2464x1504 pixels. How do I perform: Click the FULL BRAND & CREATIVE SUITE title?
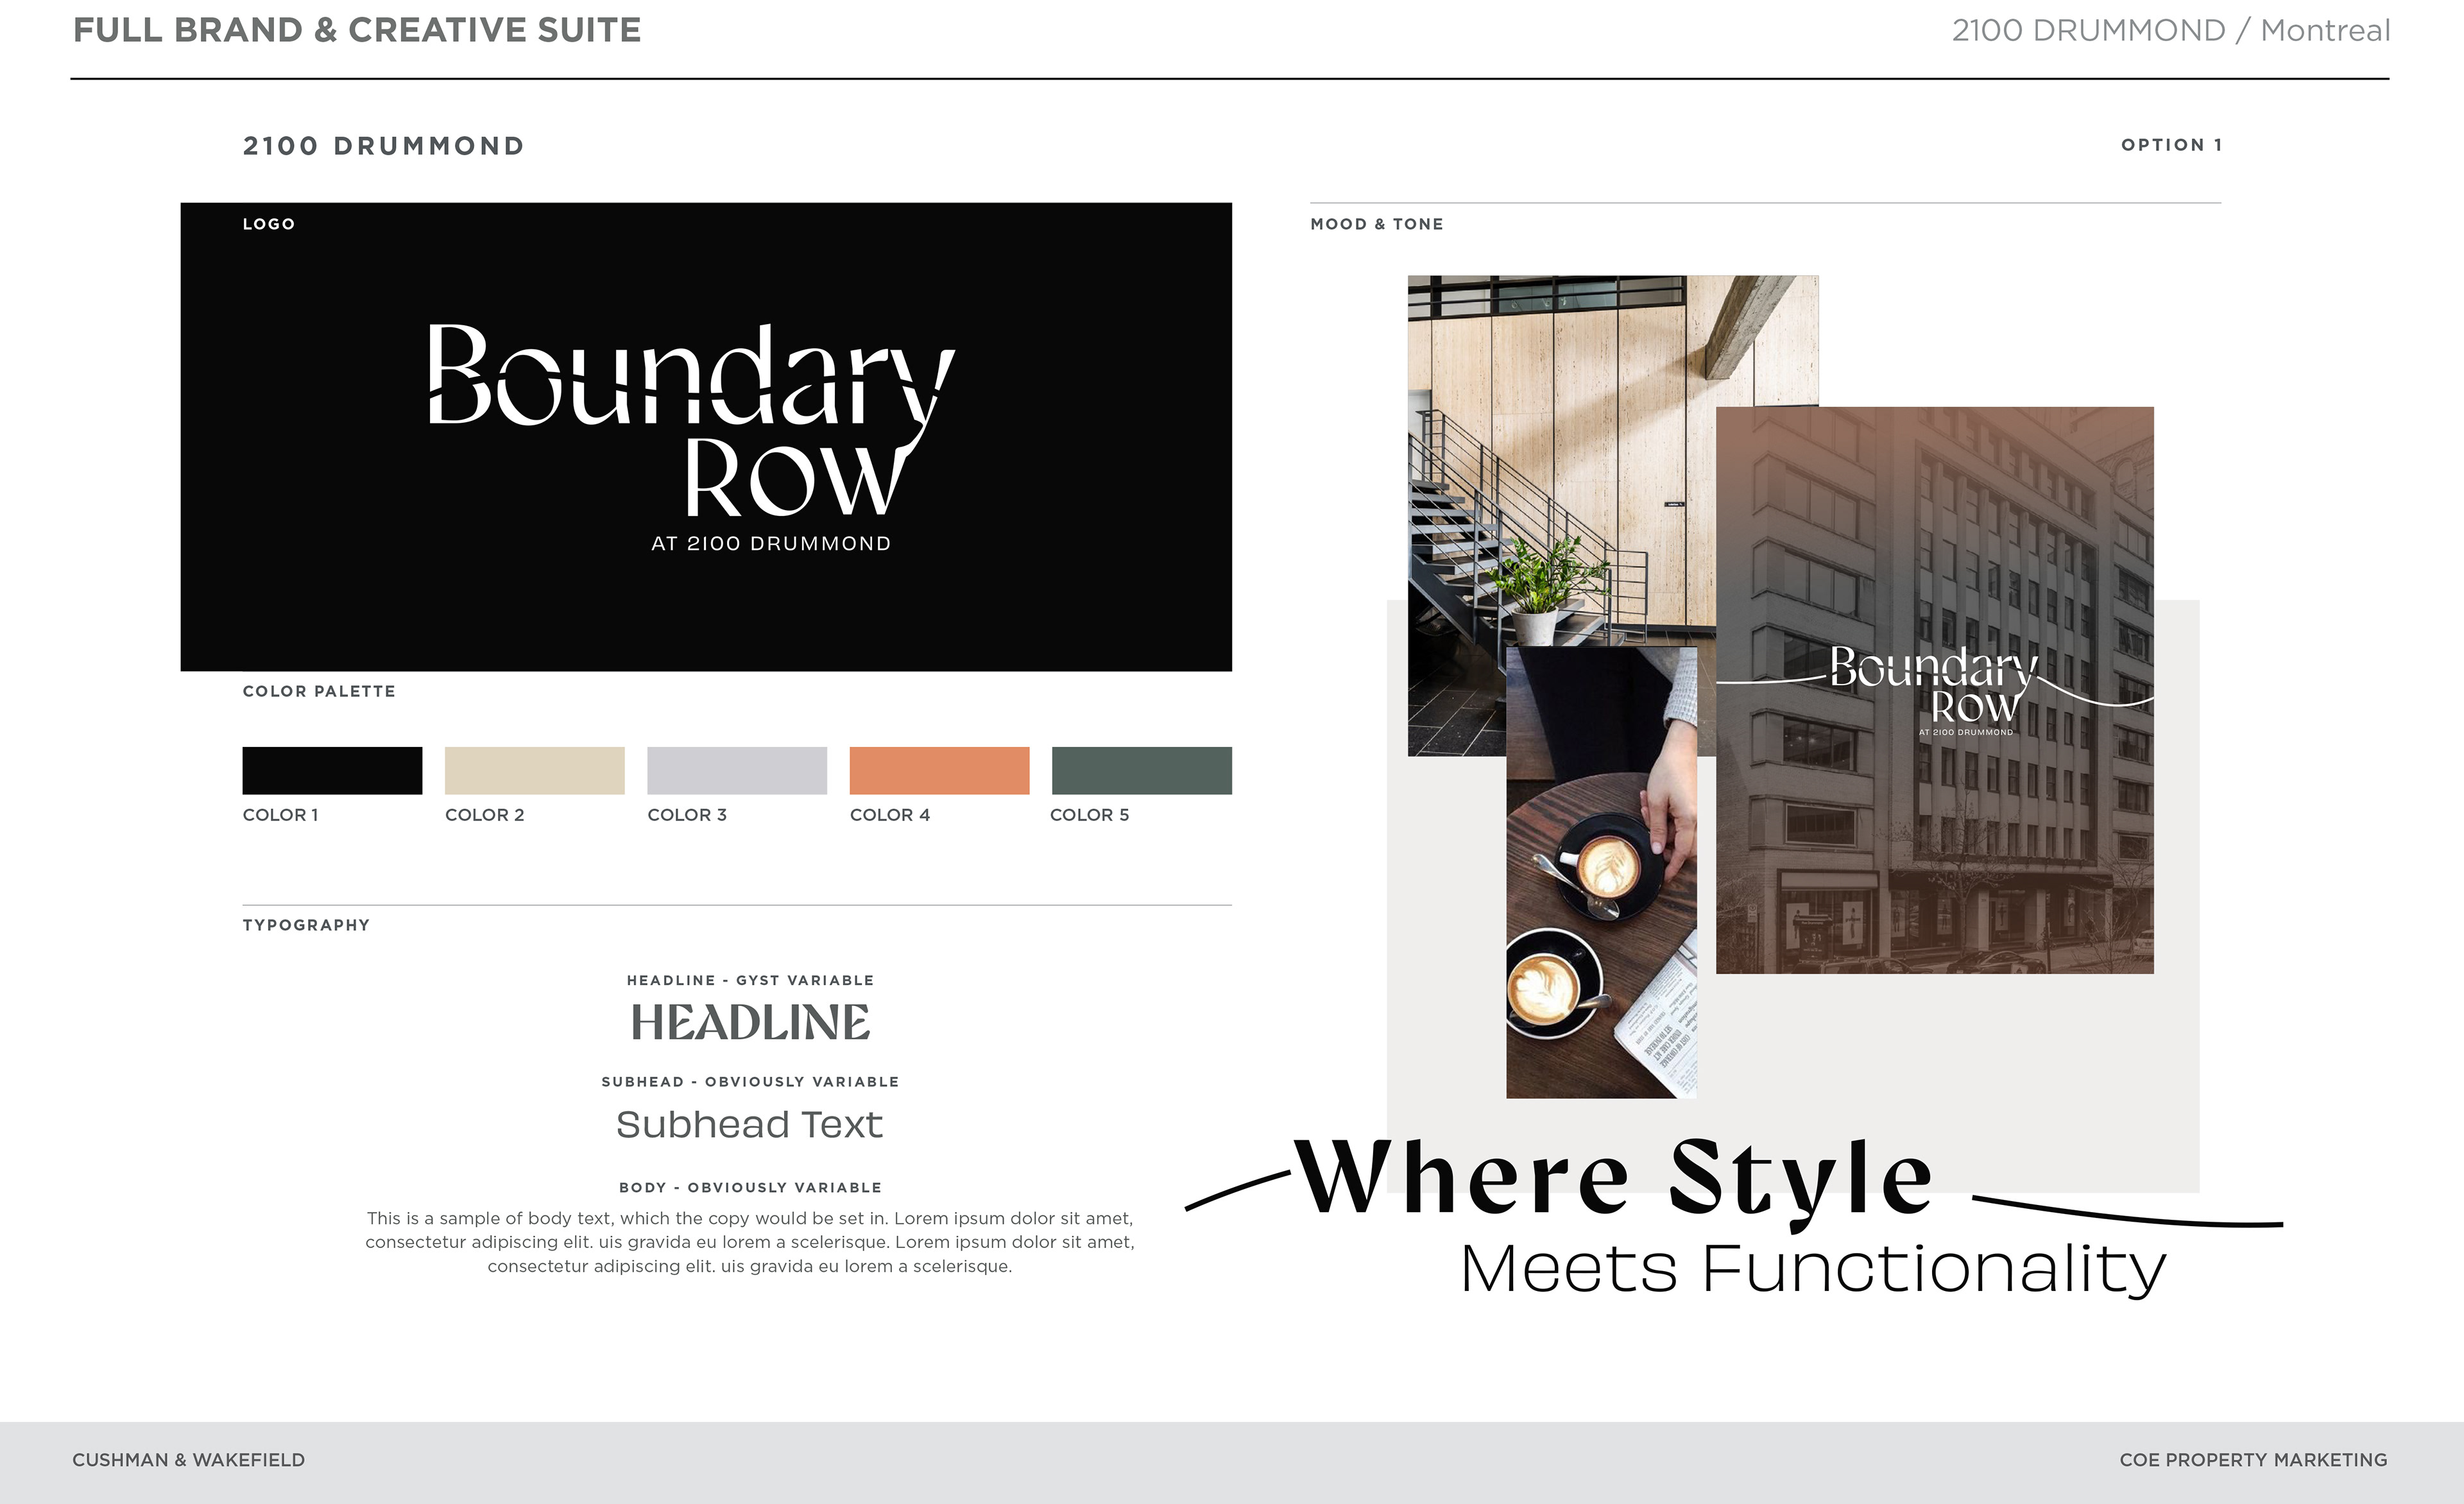coord(357,30)
